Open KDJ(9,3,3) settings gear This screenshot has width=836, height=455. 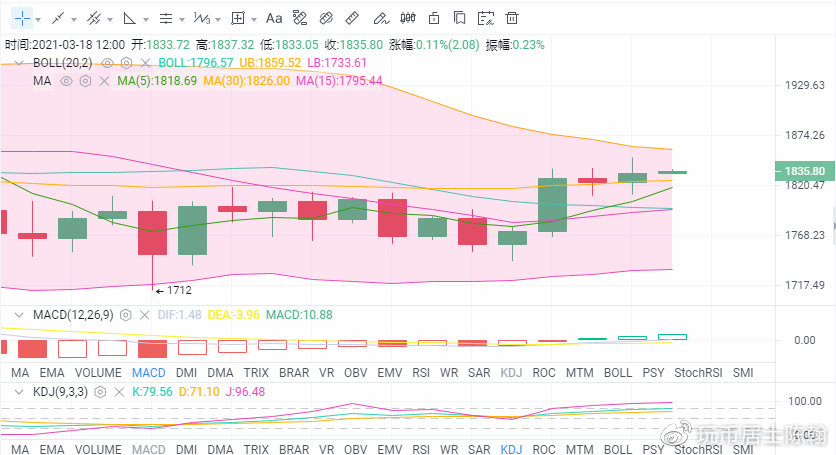tap(100, 392)
